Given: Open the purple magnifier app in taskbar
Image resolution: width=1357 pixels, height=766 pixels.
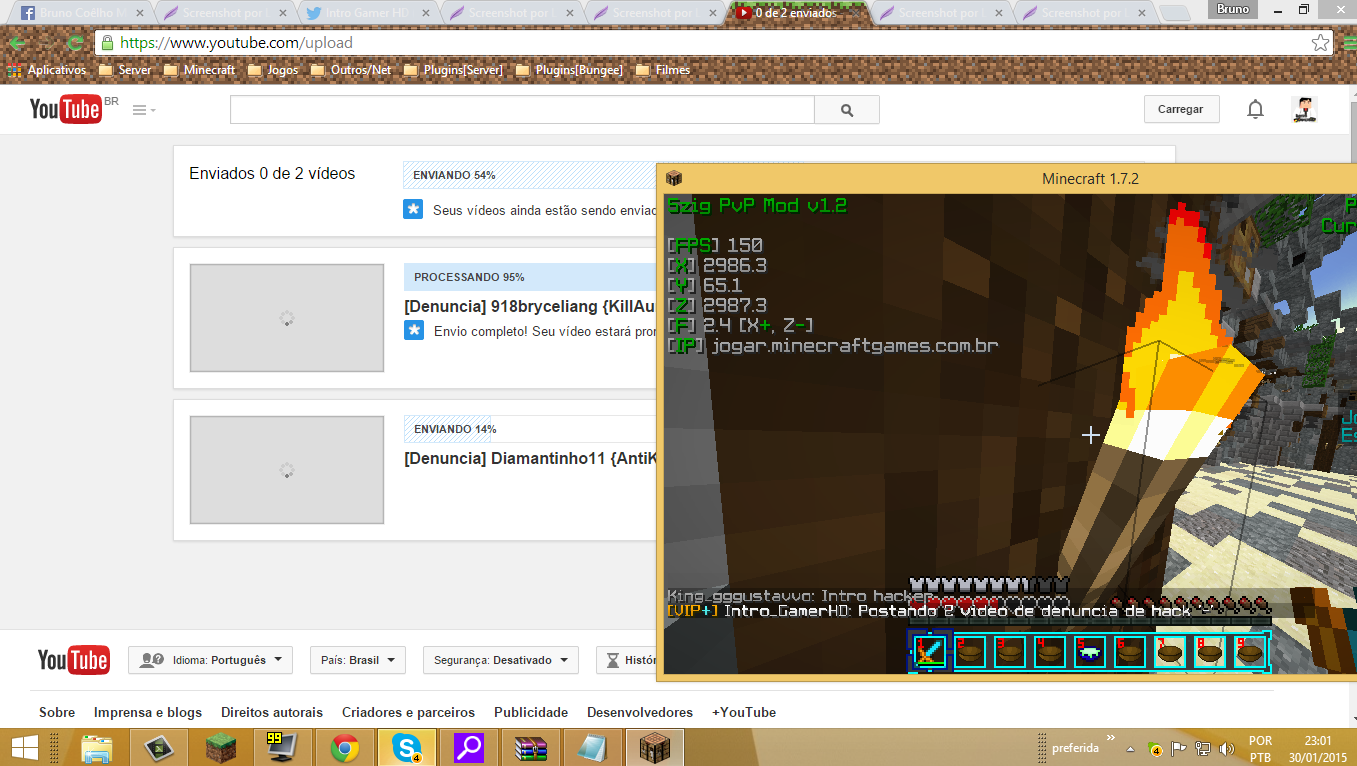Looking at the screenshot, I should [x=468, y=748].
